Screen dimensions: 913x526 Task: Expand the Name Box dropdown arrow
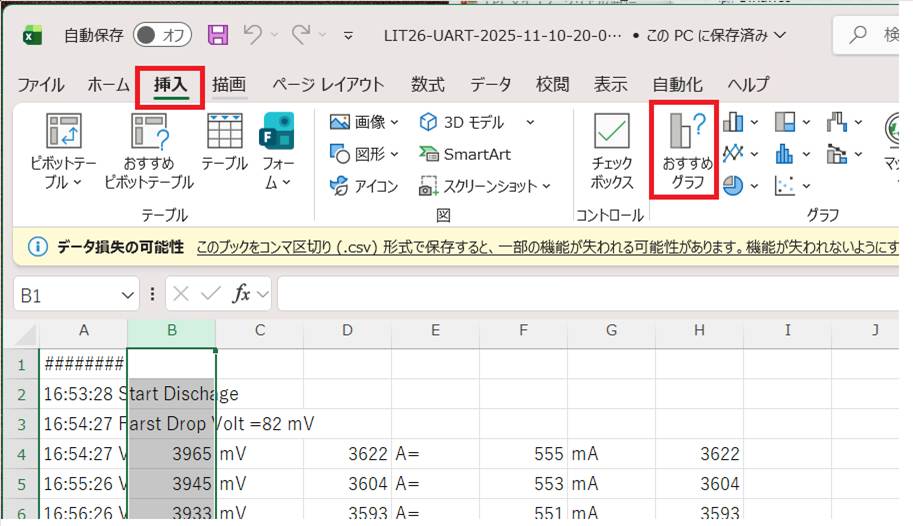coord(128,294)
